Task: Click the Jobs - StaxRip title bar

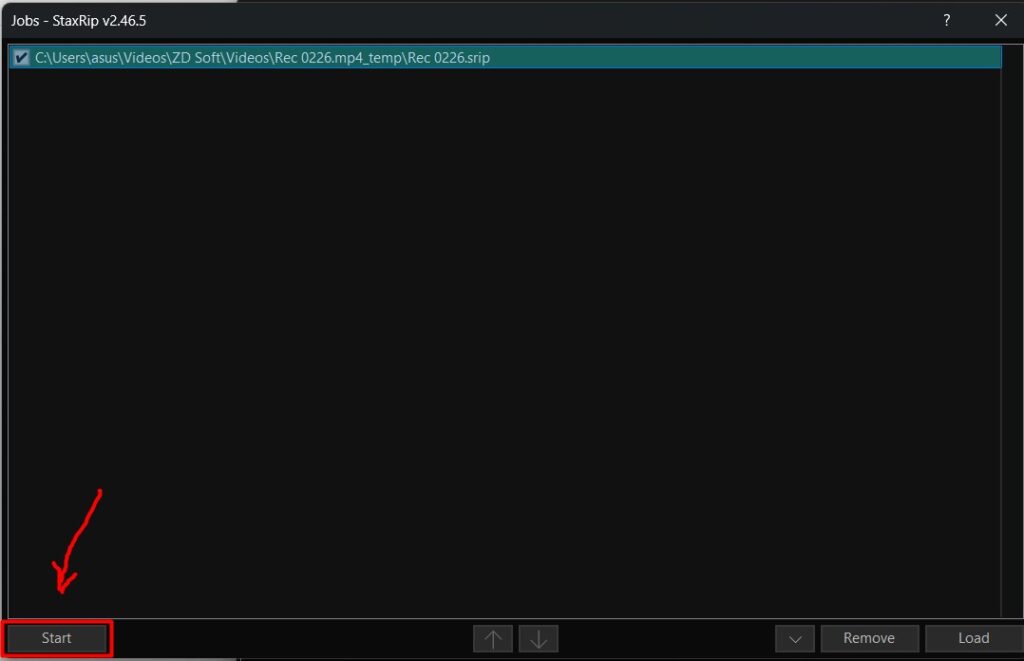Action: (x=400, y=20)
